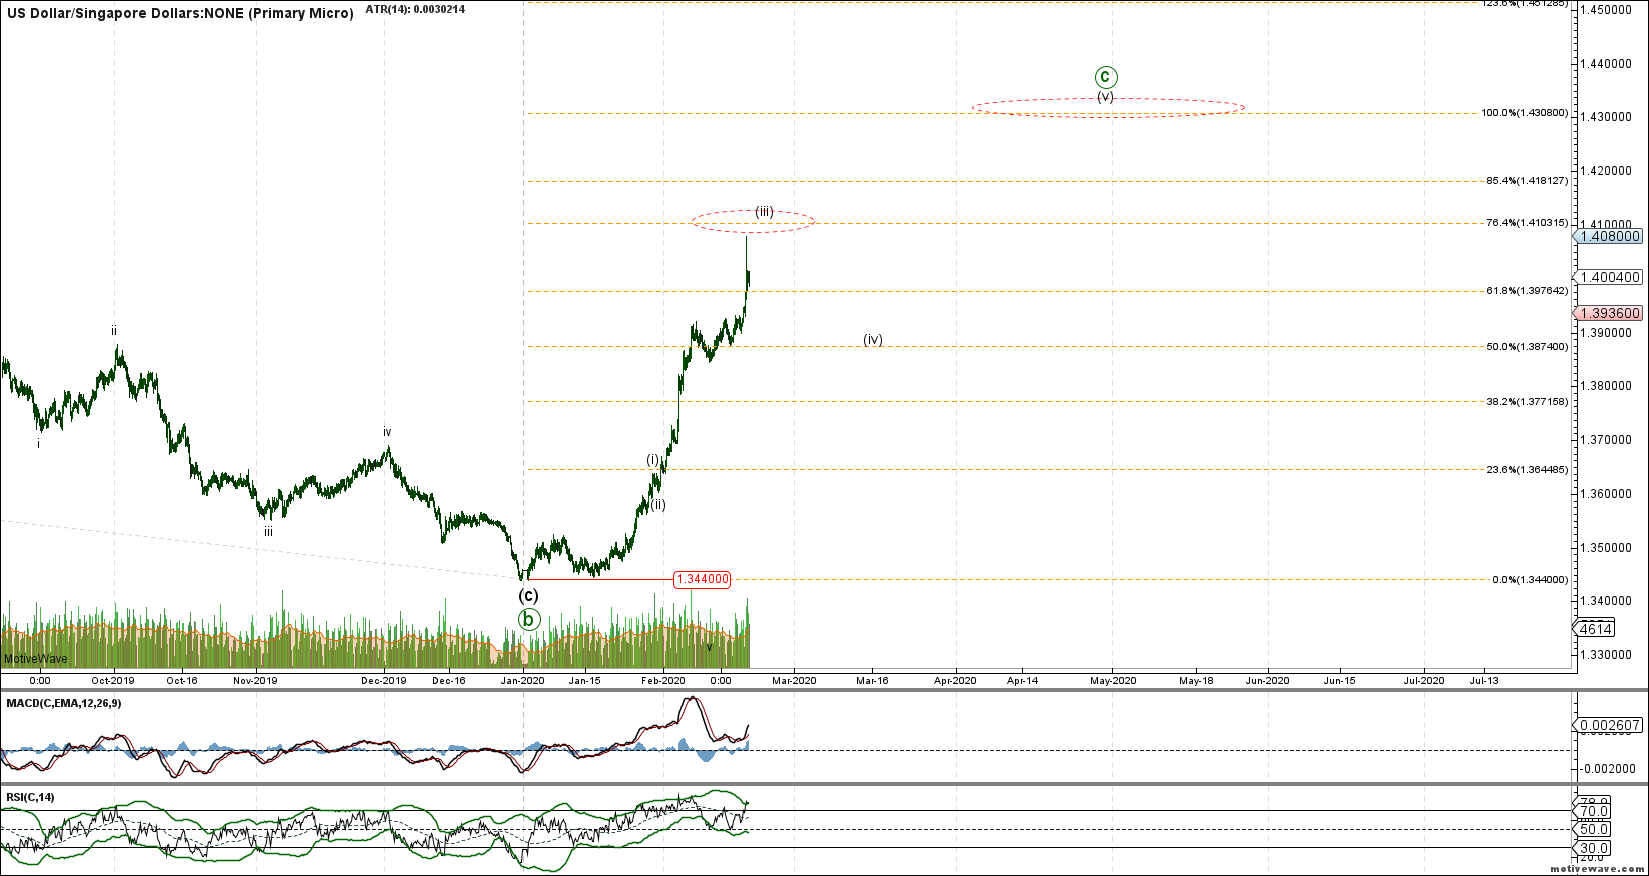Select Dec-2019 on the time axis
Viewport: 1649px width, 876px height.
click(x=384, y=680)
